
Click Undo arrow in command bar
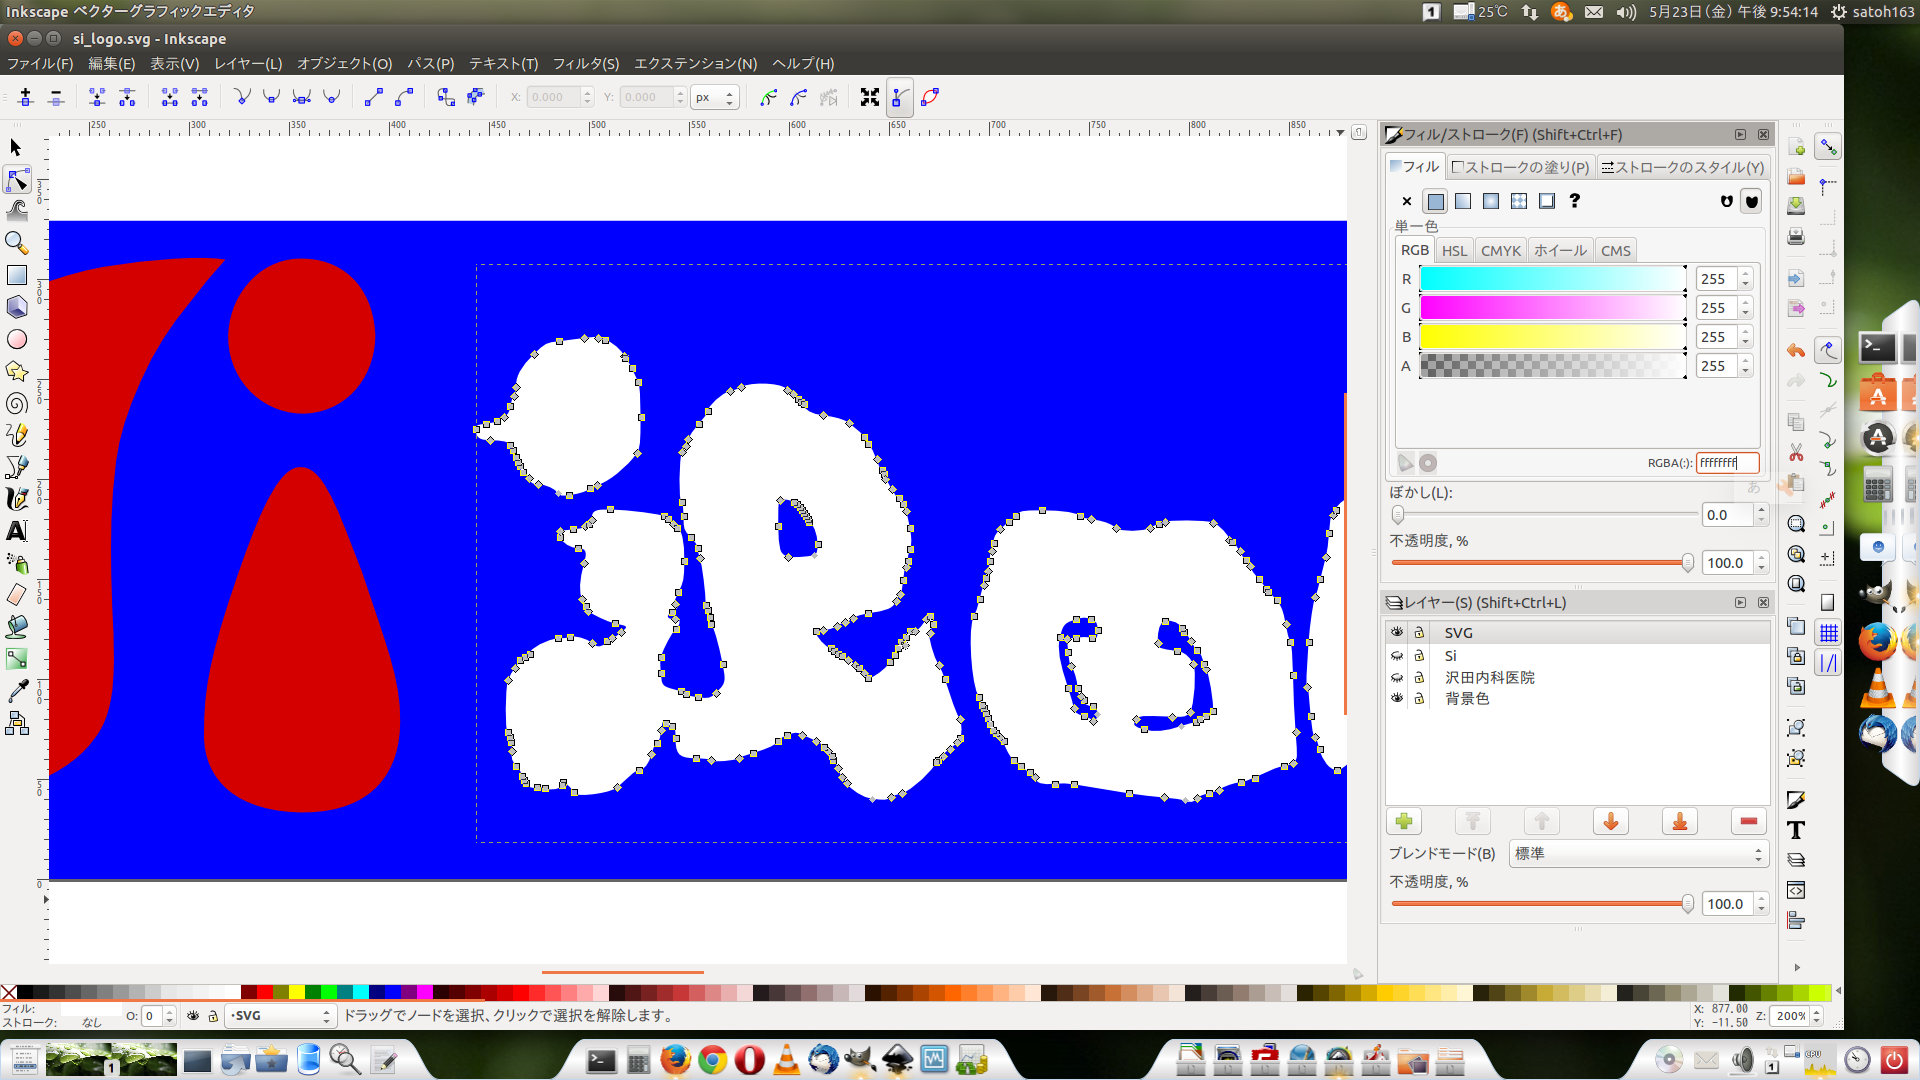pos(1796,351)
